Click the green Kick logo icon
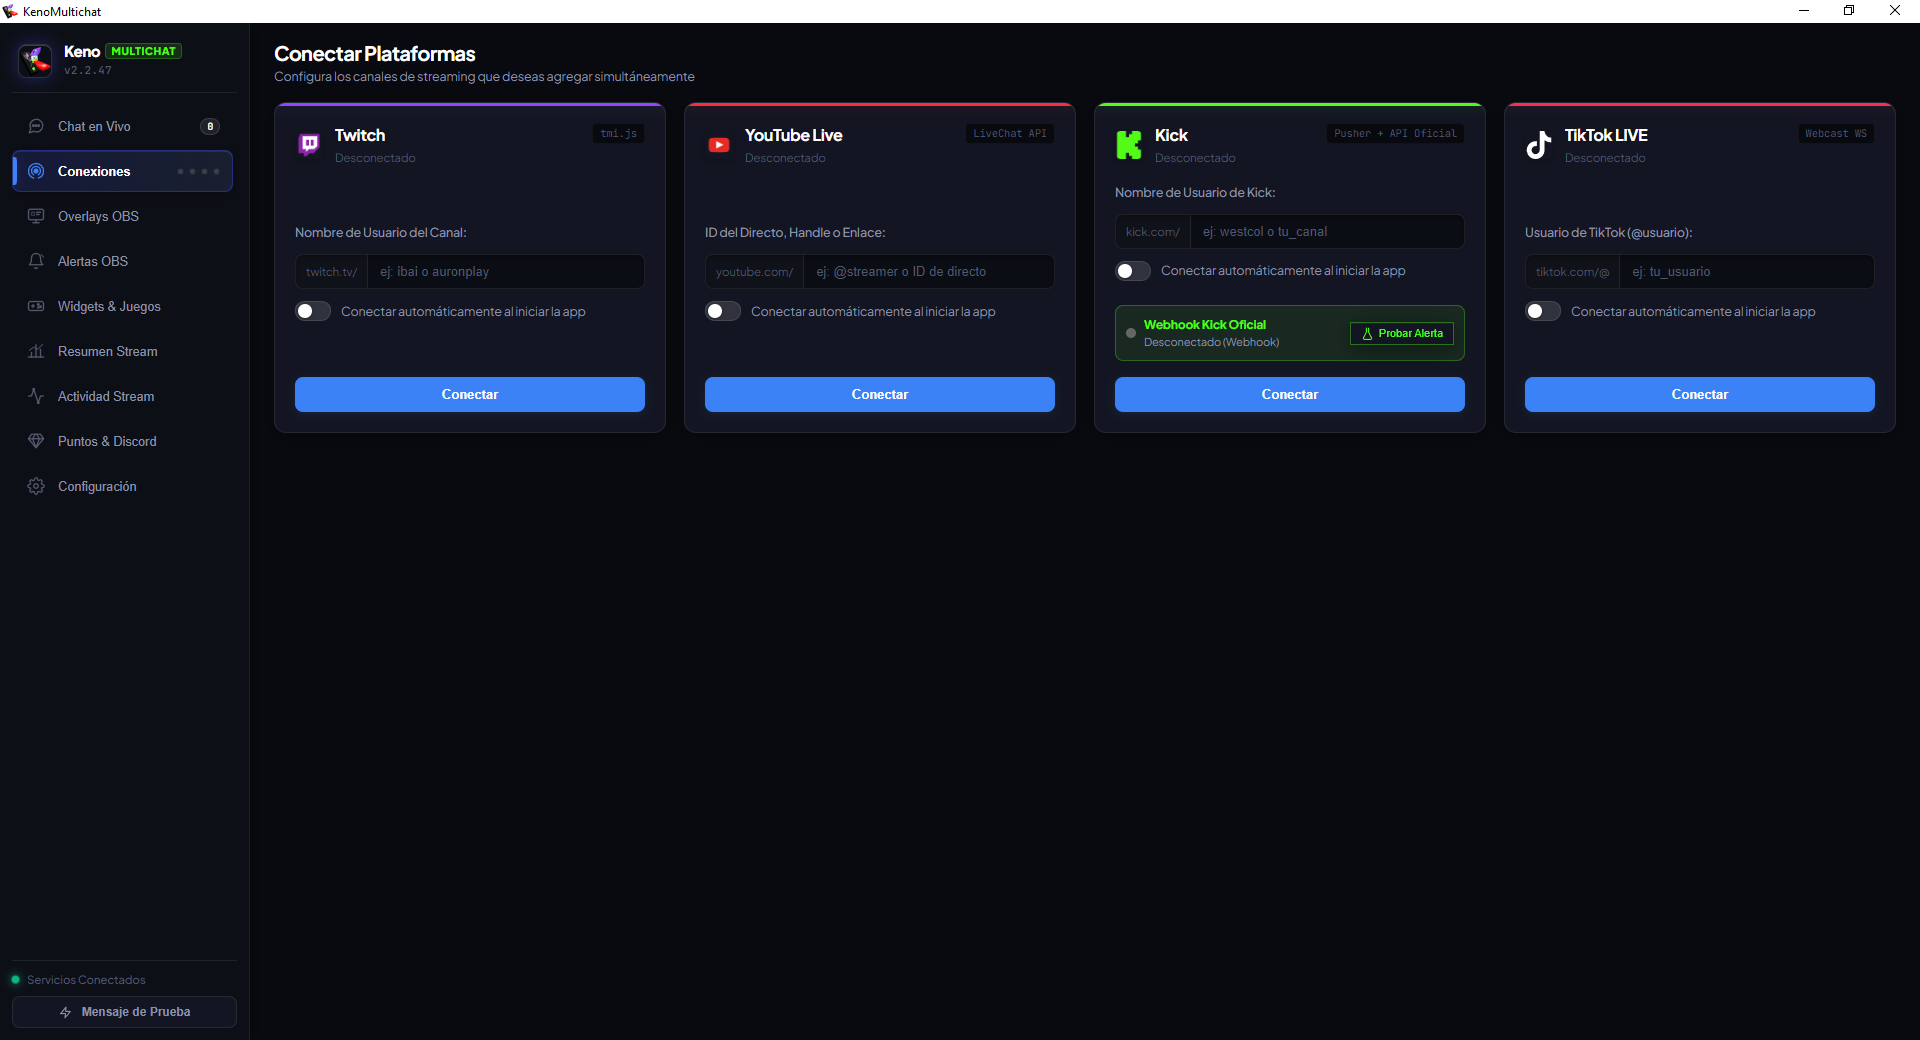This screenshot has width=1920, height=1040. (x=1129, y=145)
